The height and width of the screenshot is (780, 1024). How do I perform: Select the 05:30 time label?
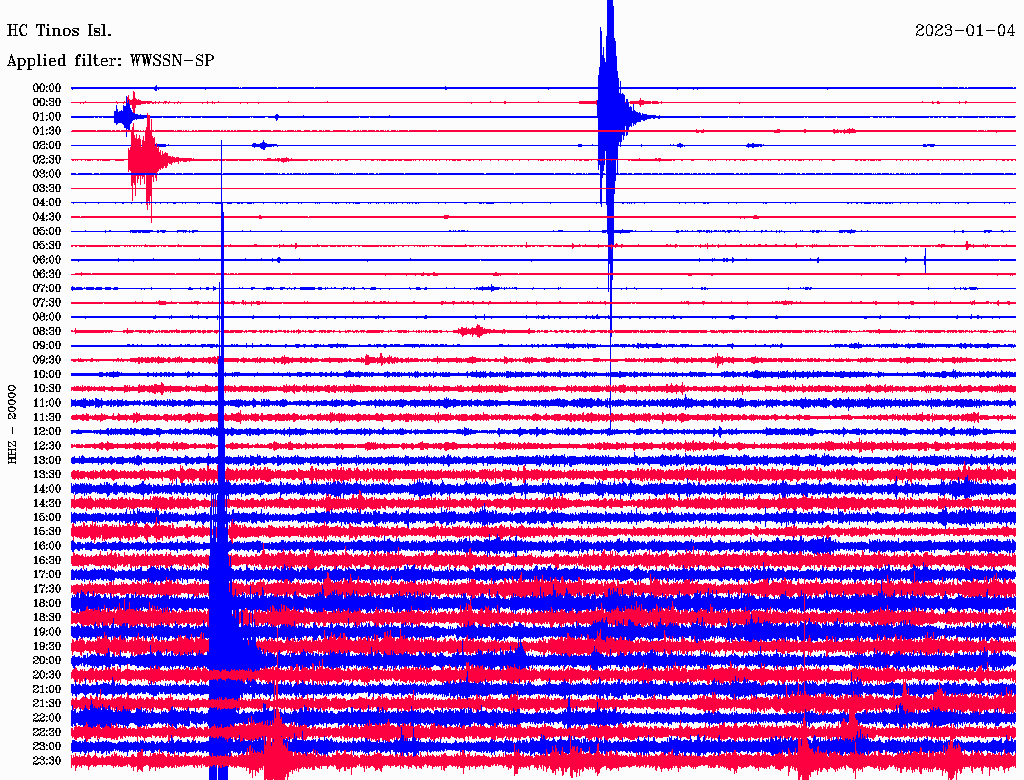pos(47,246)
